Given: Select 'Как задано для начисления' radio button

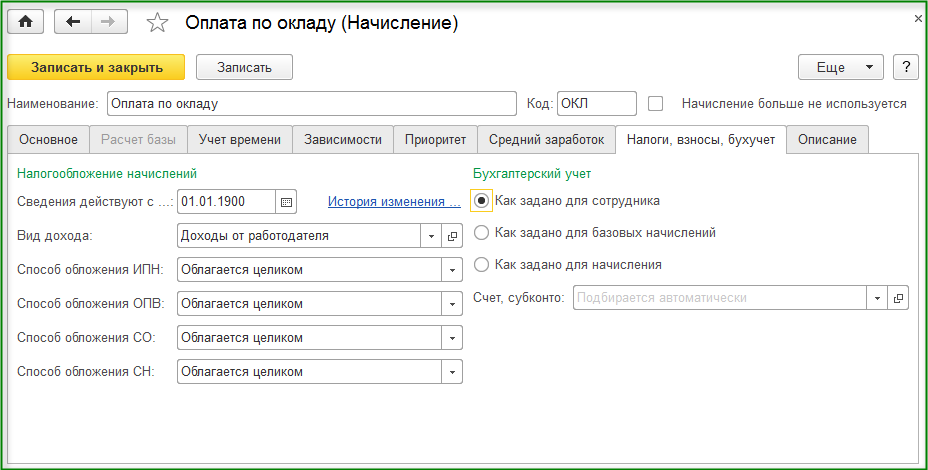Looking at the screenshot, I should point(482,265).
